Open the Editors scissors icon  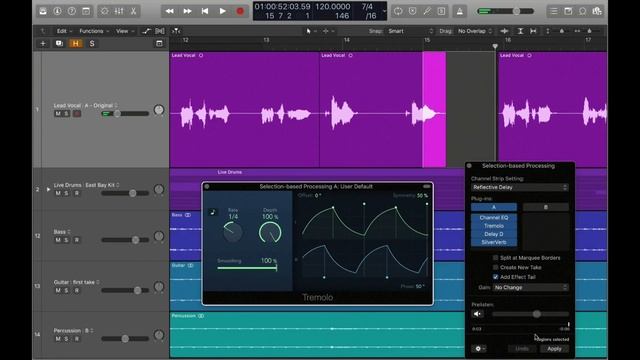pos(133,11)
